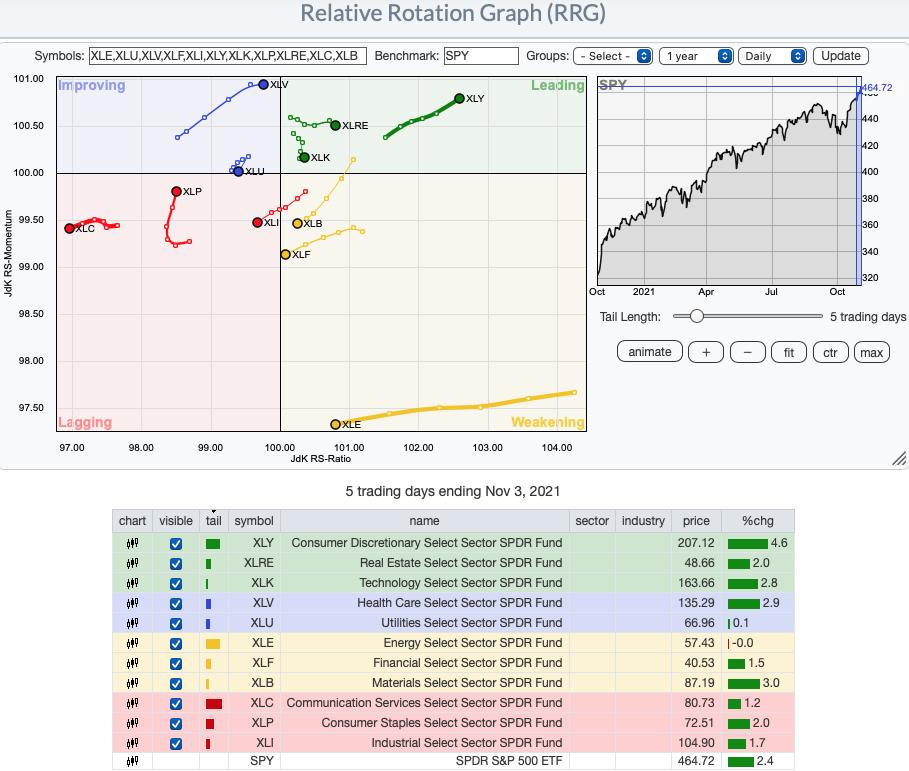Screen dimensions: 909x771
Task: Uncheck visibility for XLI
Action: pos(176,744)
